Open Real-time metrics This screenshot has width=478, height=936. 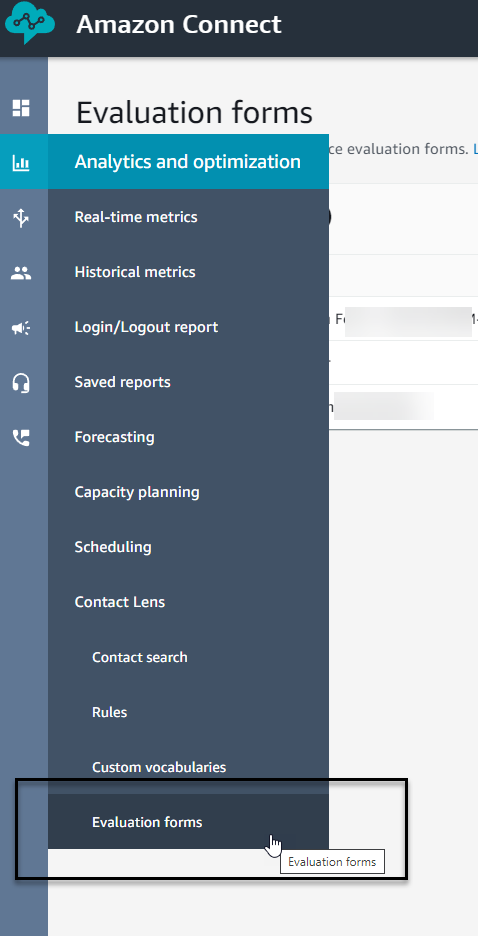[188, 217]
